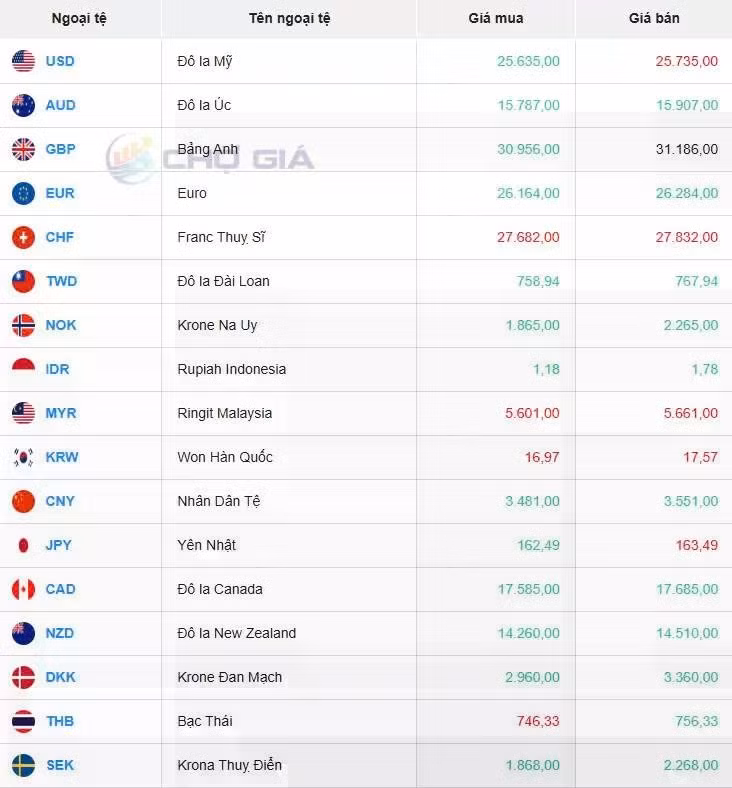732x788 pixels.
Task: Open the USD currency link
Action: 60,61
